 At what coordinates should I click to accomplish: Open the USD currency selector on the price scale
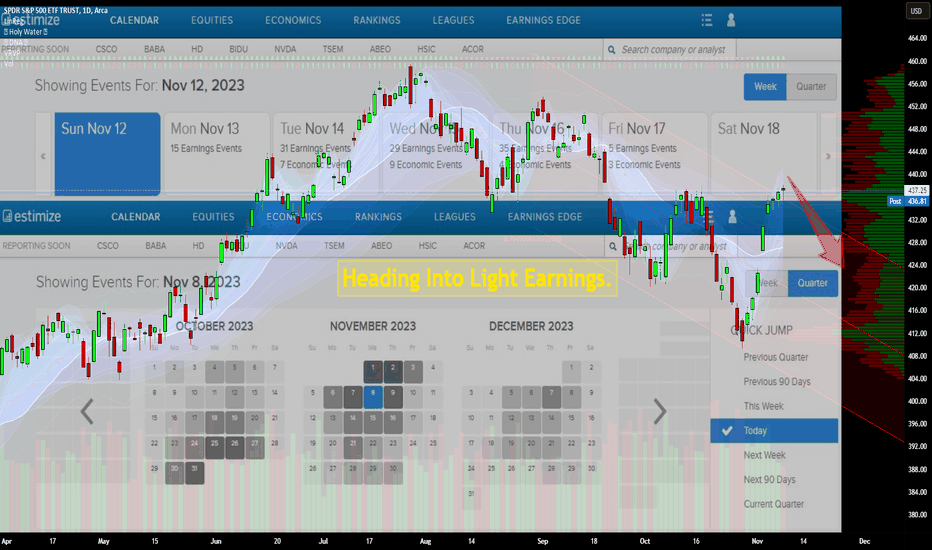coord(916,11)
